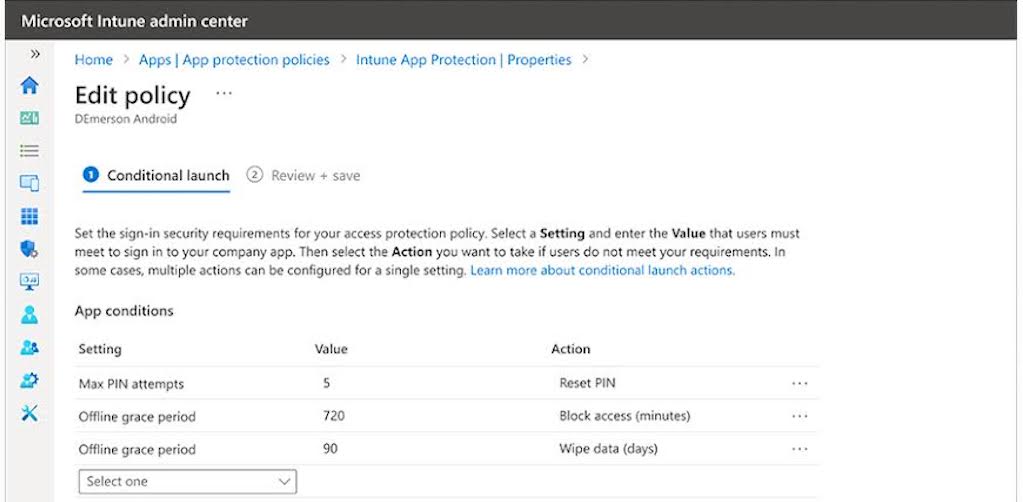The width and height of the screenshot is (1023, 502).
Task: Open Troubleshooting wrench icon
Action: 29,414
